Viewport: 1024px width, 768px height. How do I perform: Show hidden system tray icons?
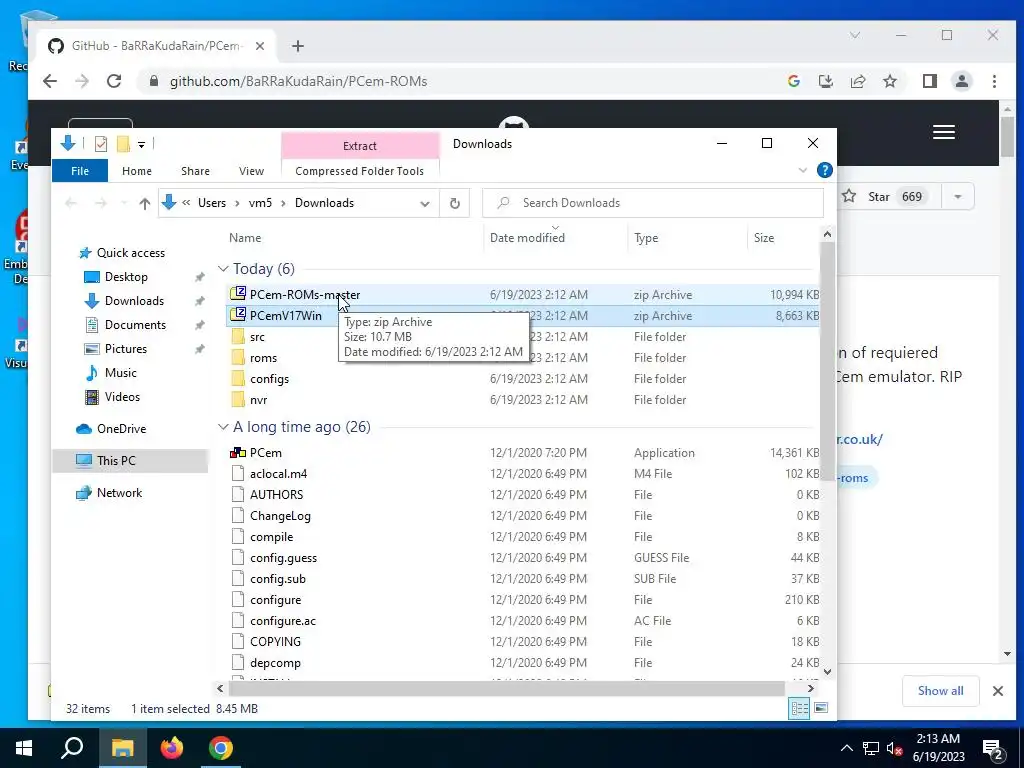coord(846,748)
